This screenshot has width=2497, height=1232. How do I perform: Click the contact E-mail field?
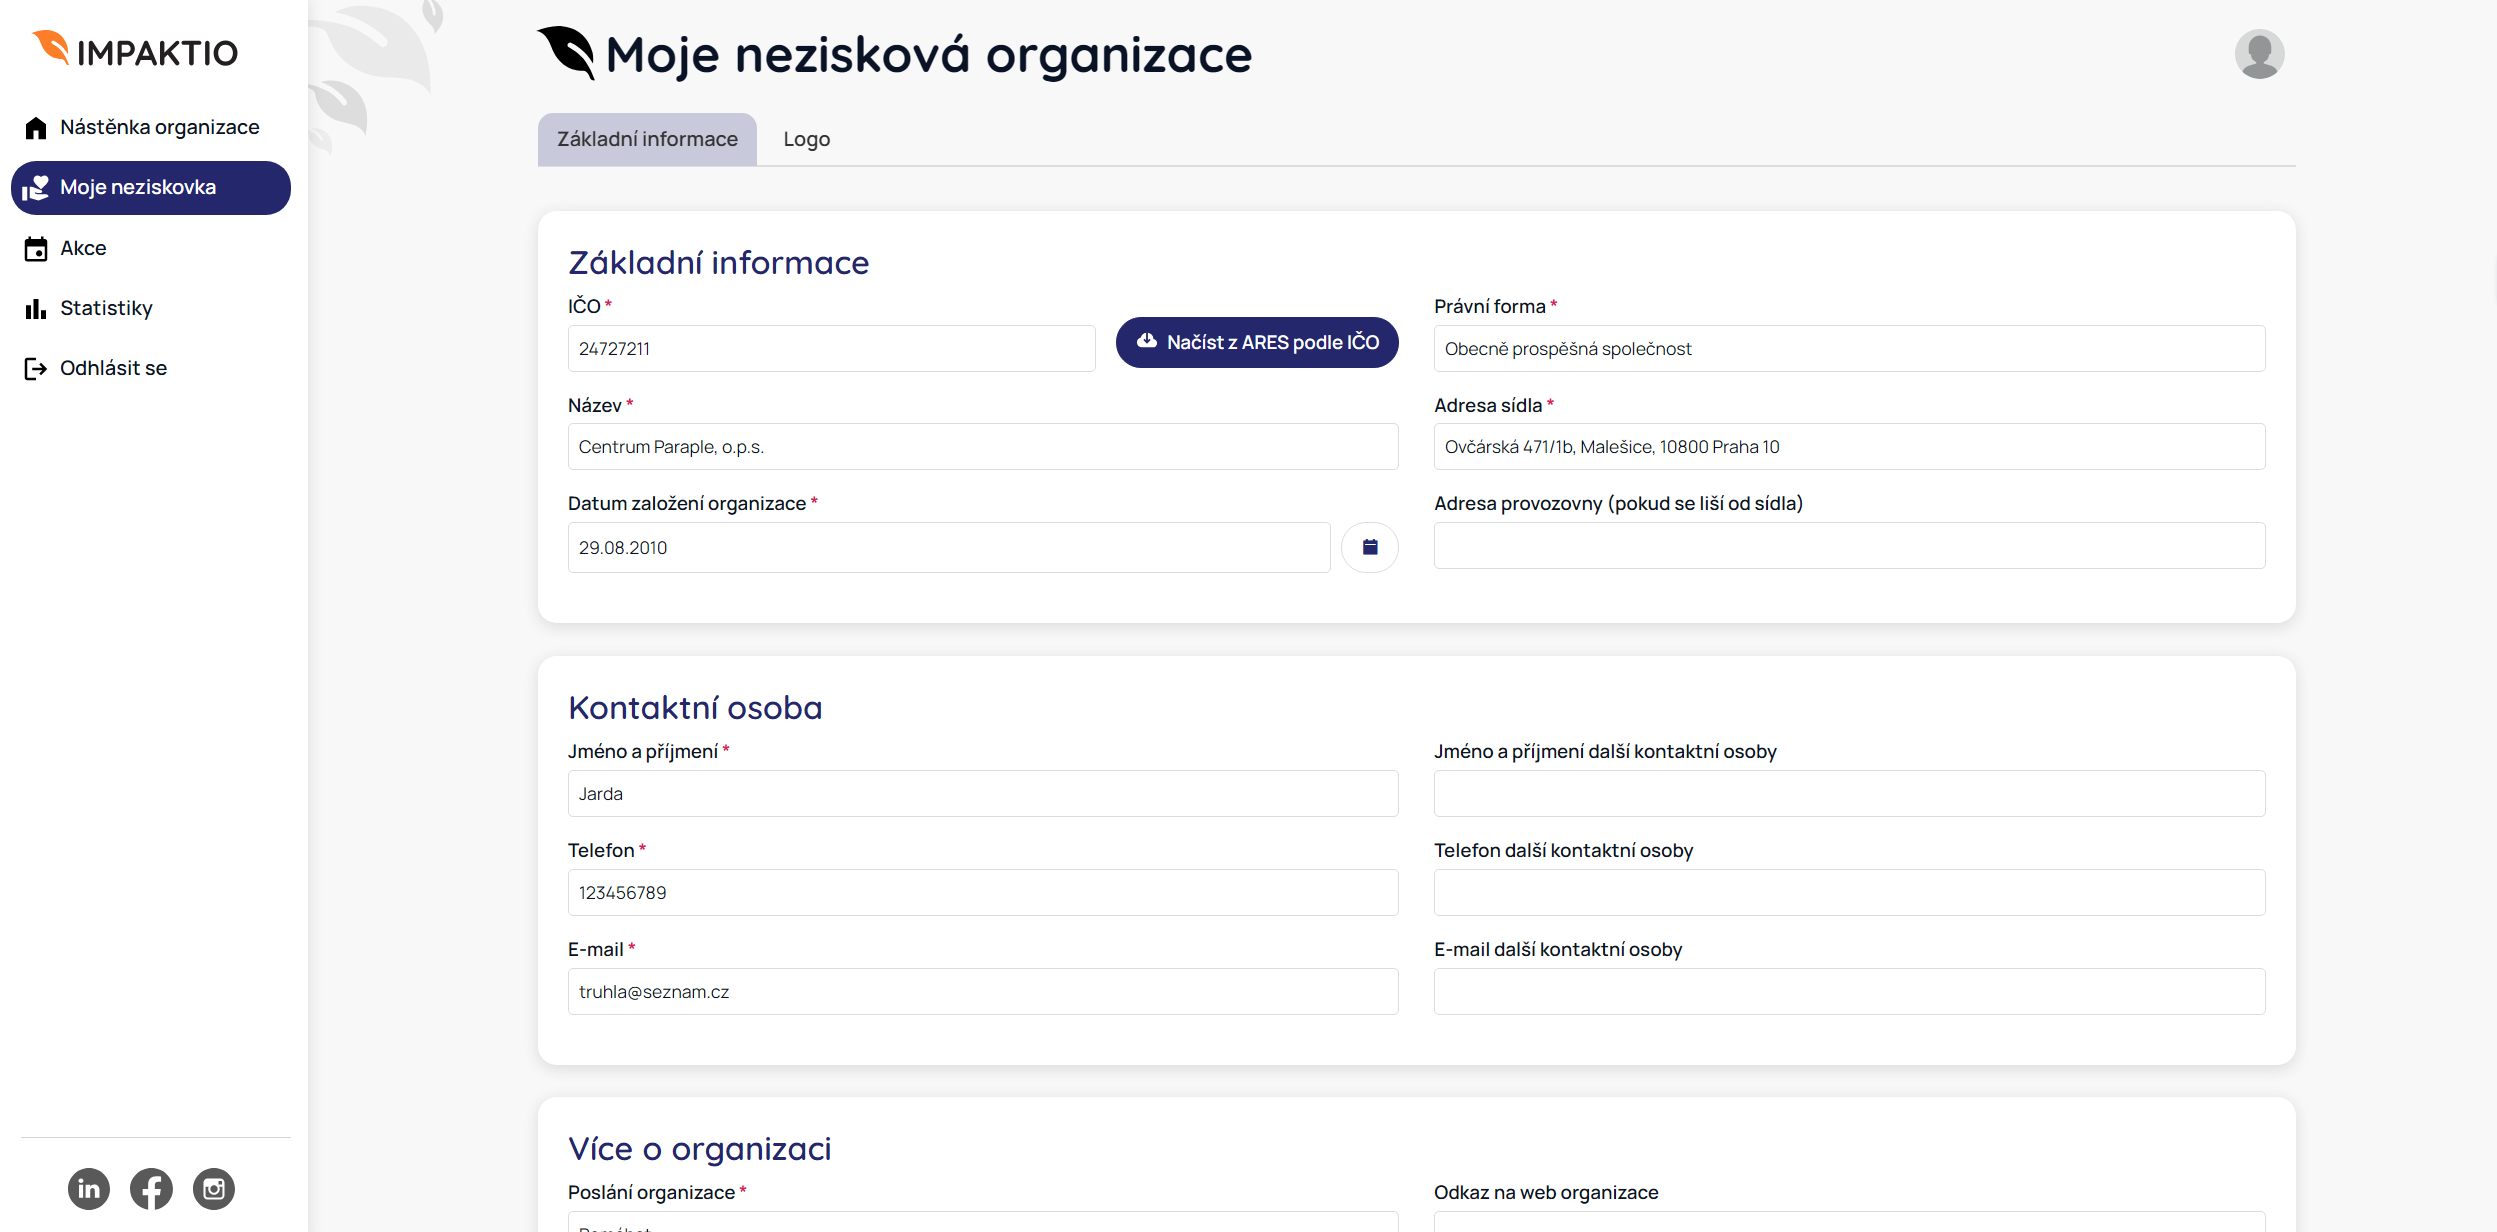click(982, 992)
